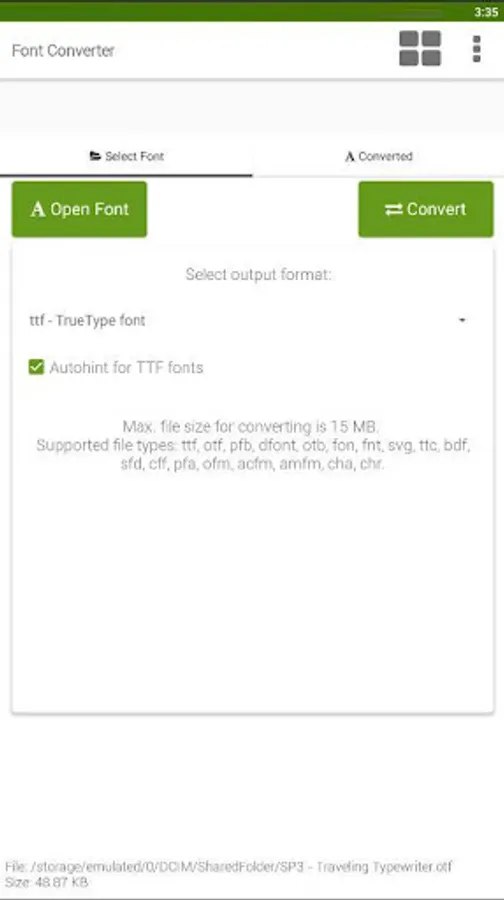Click the status bar clock showing 3:35
The height and width of the screenshot is (900, 504).
click(x=486, y=12)
